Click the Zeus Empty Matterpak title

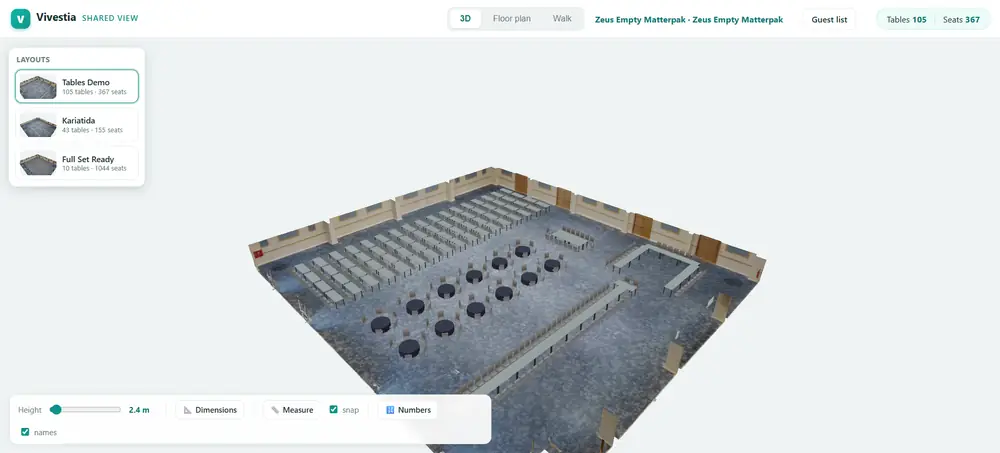[x=689, y=19]
